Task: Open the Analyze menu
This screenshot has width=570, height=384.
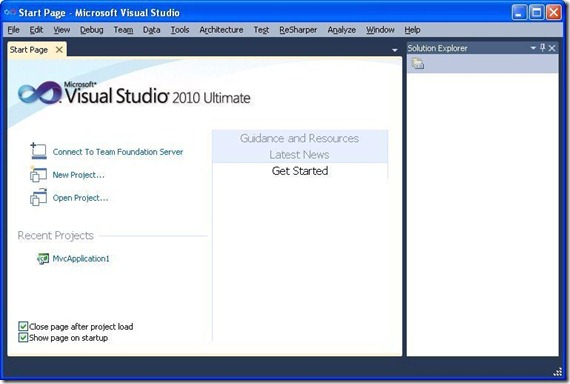Action: pos(342,30)
